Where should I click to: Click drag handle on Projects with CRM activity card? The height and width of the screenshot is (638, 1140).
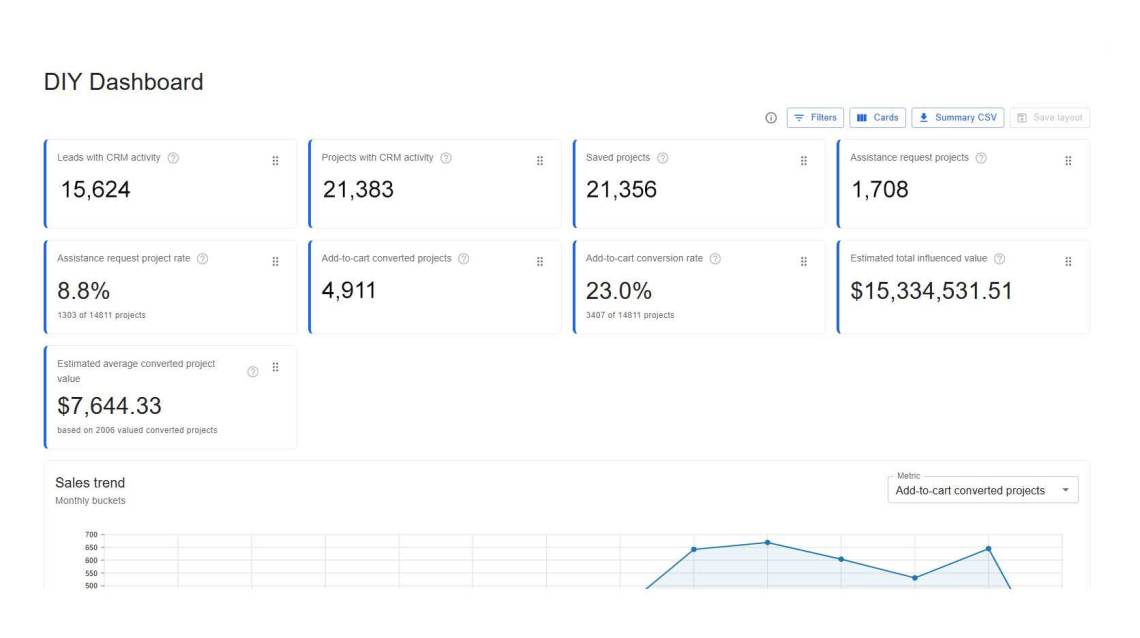coord(539,161)
